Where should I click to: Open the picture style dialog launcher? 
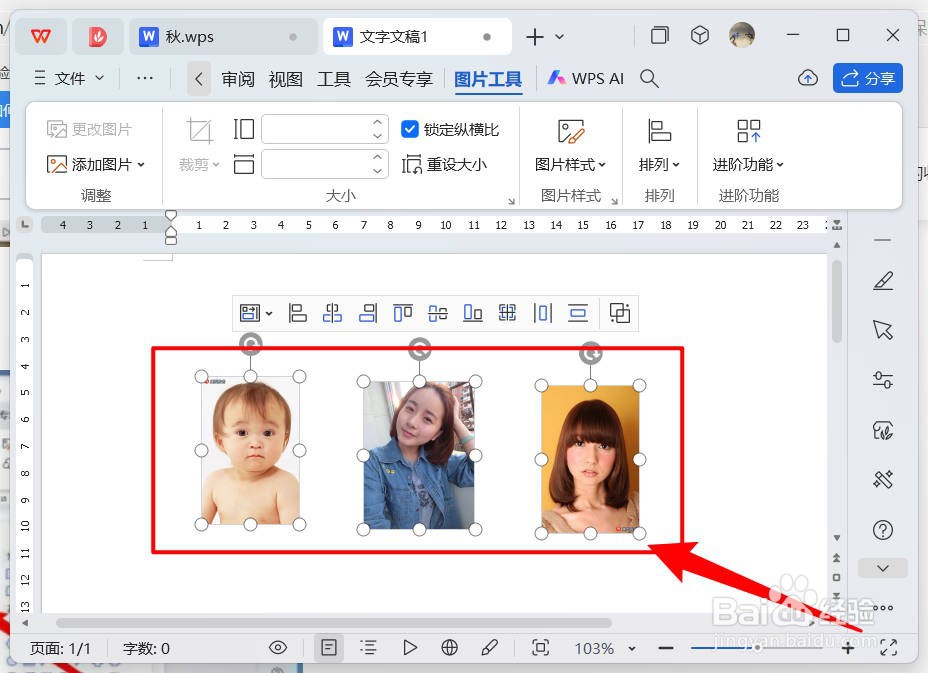click(x=614, y=202)
